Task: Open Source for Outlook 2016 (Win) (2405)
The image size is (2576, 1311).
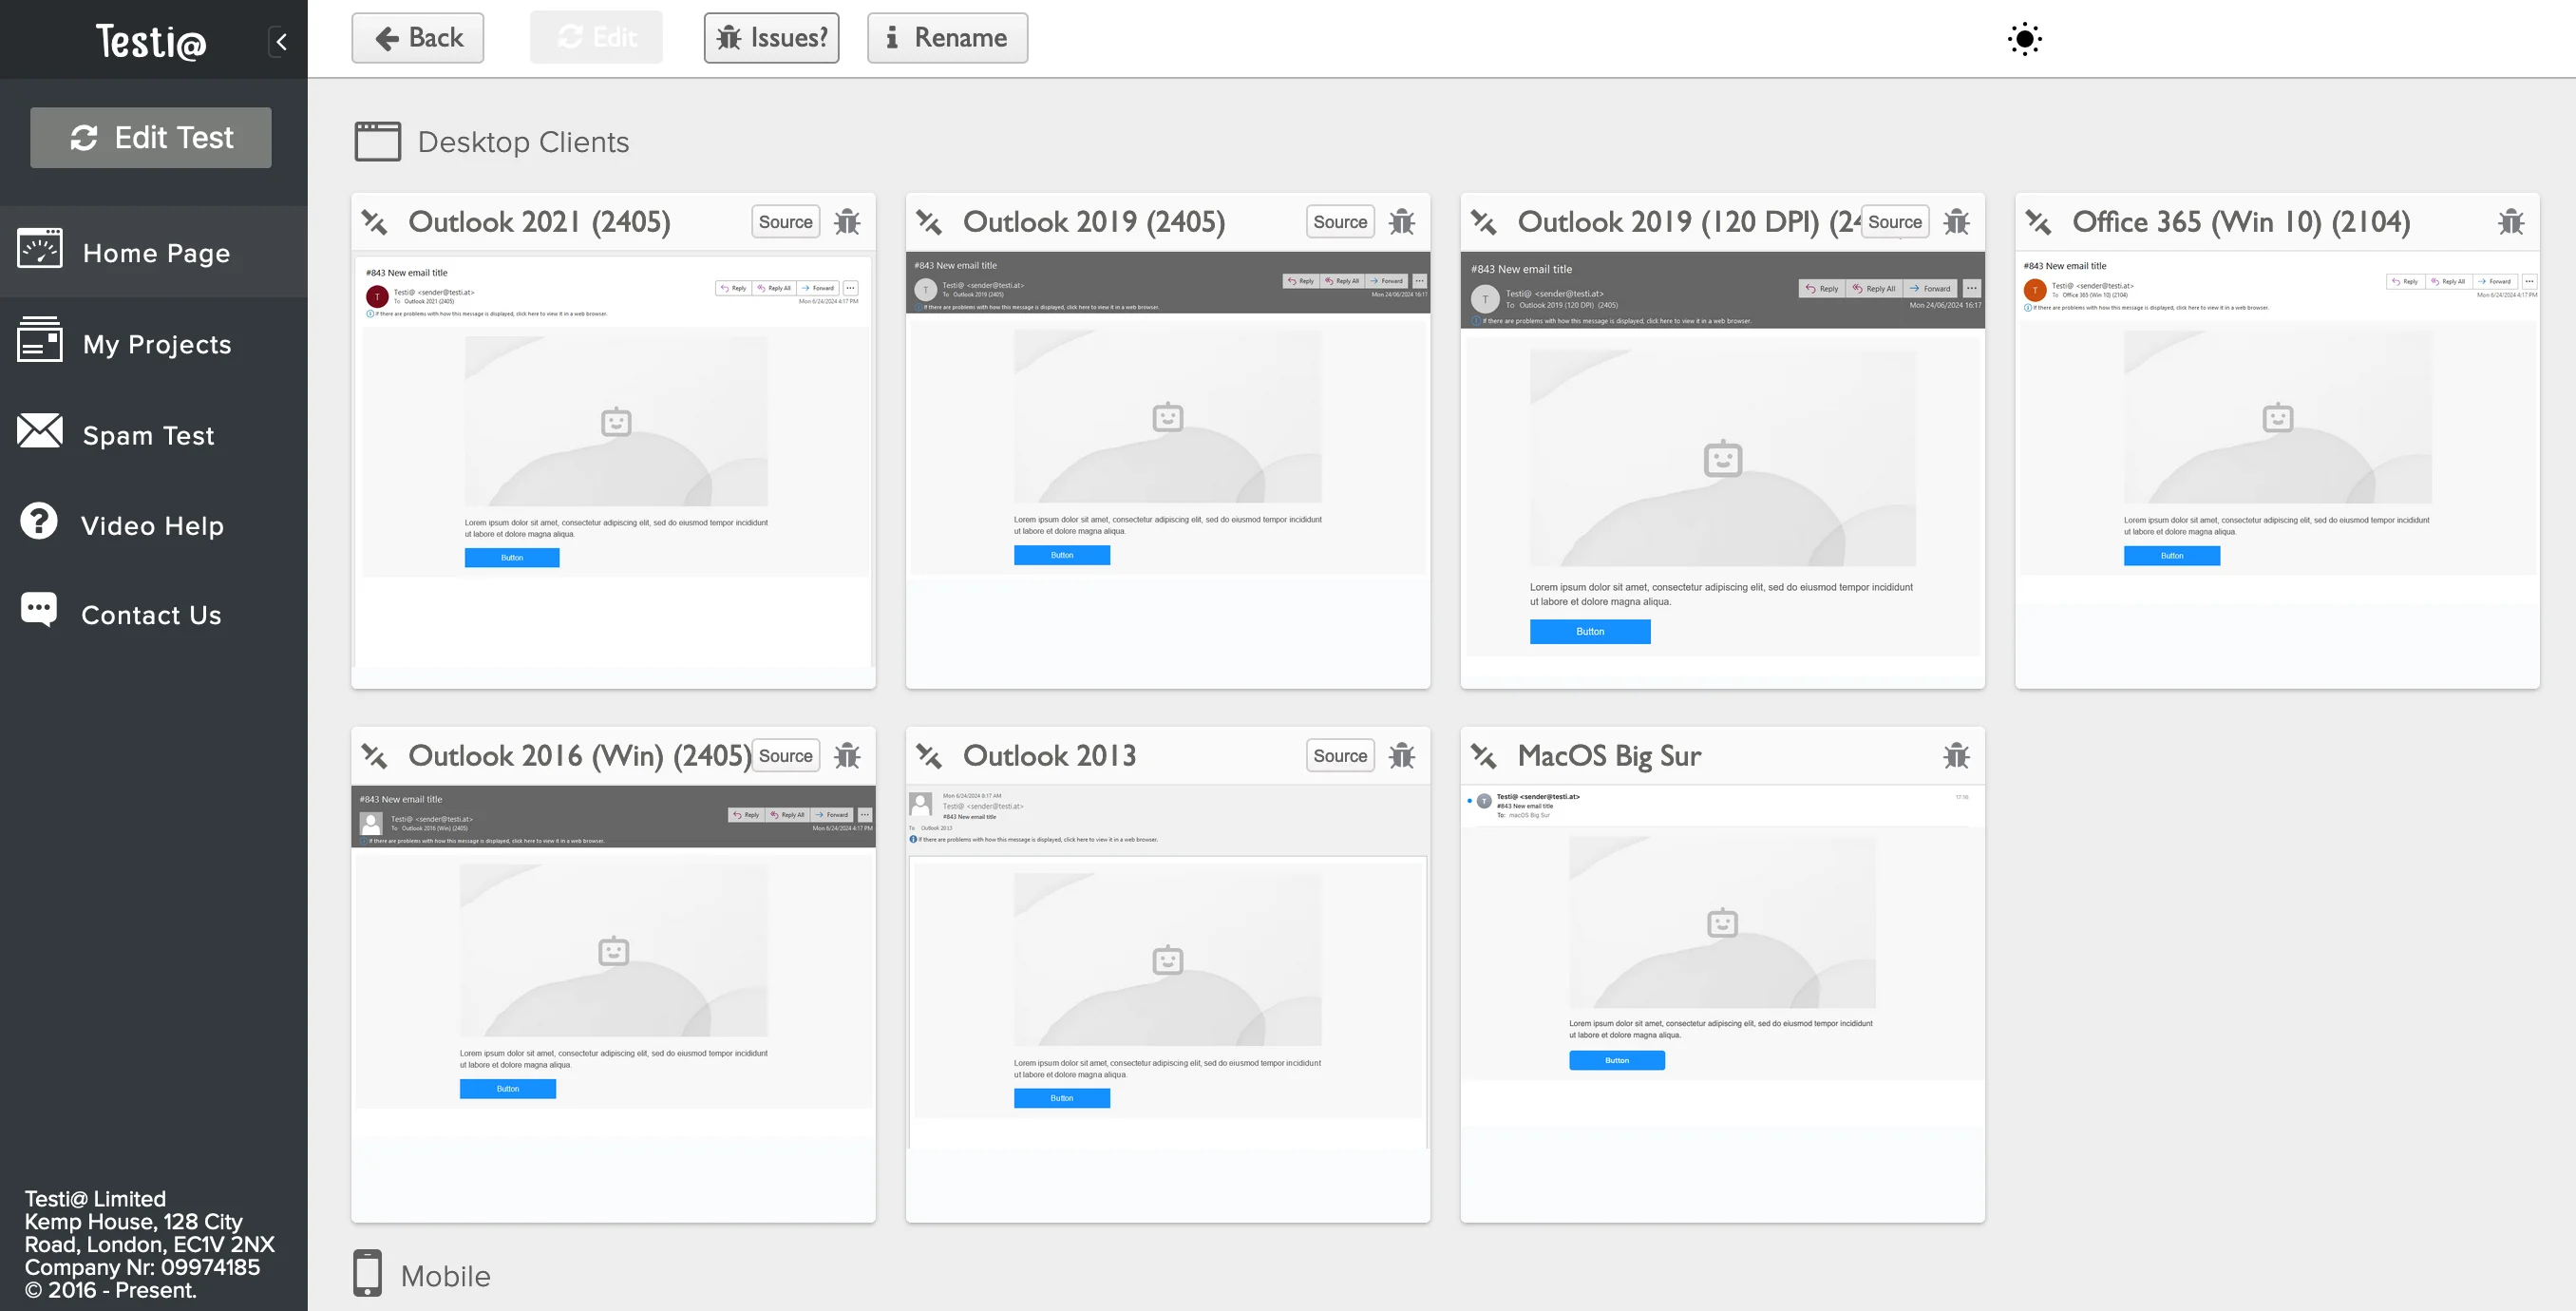Action: coord(785,756)
